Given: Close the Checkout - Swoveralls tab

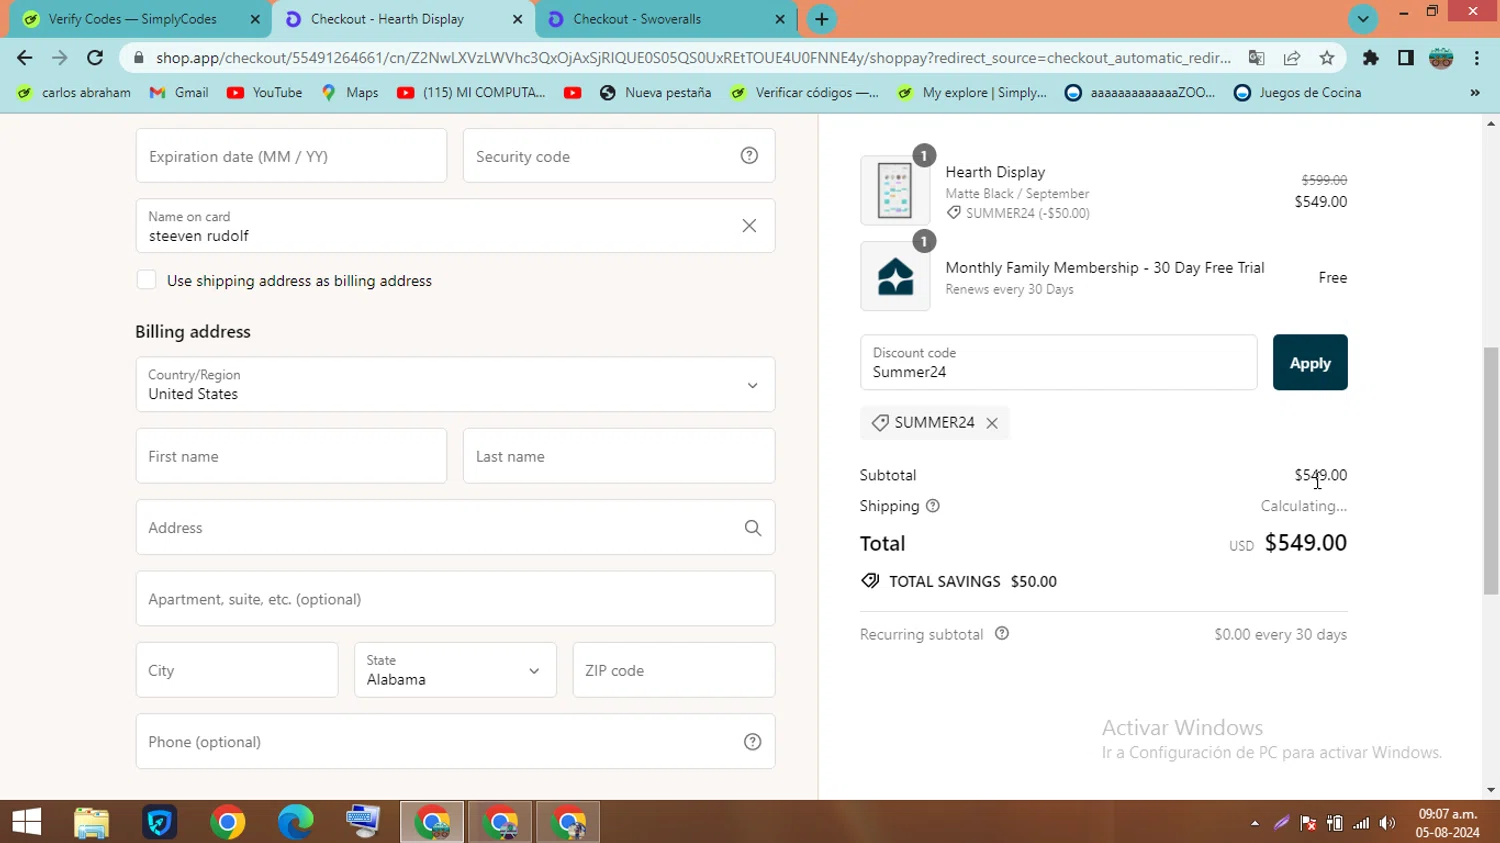Looking at the screenshot, I should pyautogui.click(x=780, y=19).
